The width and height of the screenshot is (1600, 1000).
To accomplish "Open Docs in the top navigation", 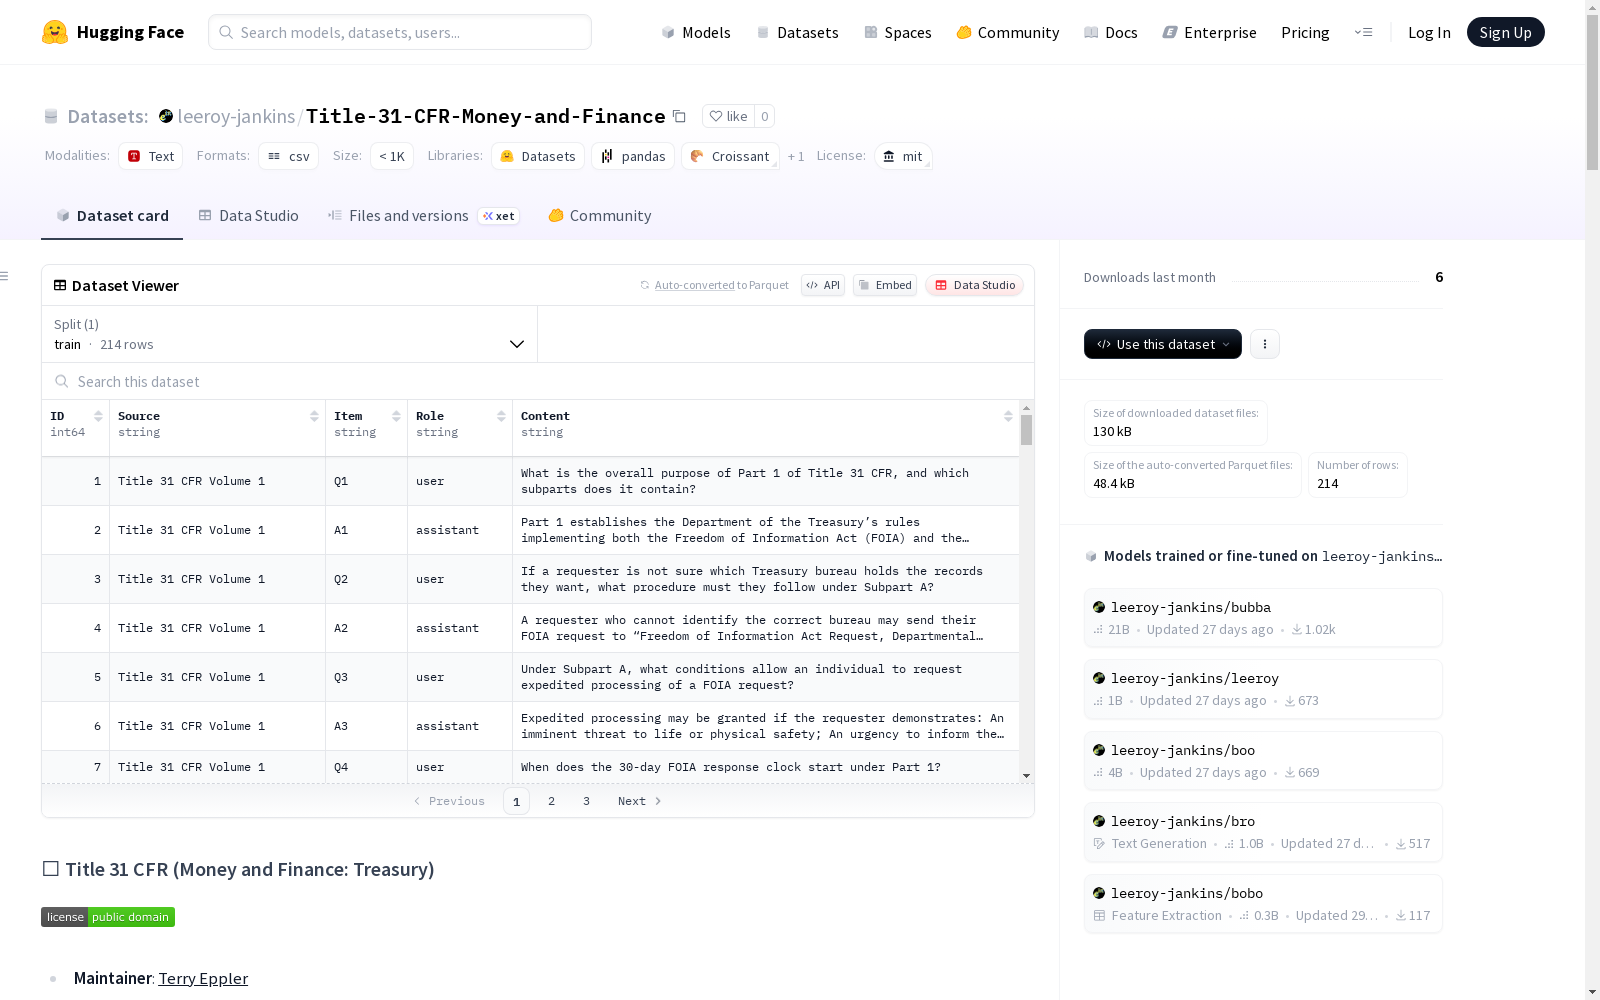I will tap(1111, 32).
